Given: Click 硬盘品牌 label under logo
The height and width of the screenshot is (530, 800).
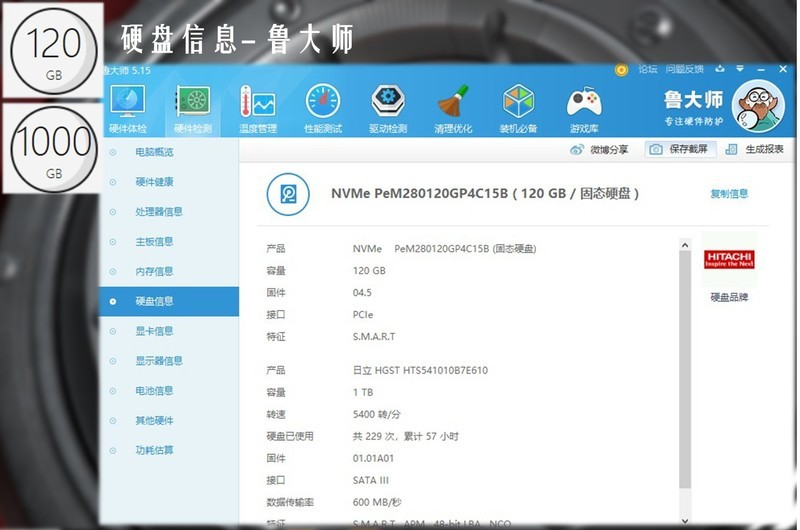Looking at the screenshot, I should click(x=729, y=297).
